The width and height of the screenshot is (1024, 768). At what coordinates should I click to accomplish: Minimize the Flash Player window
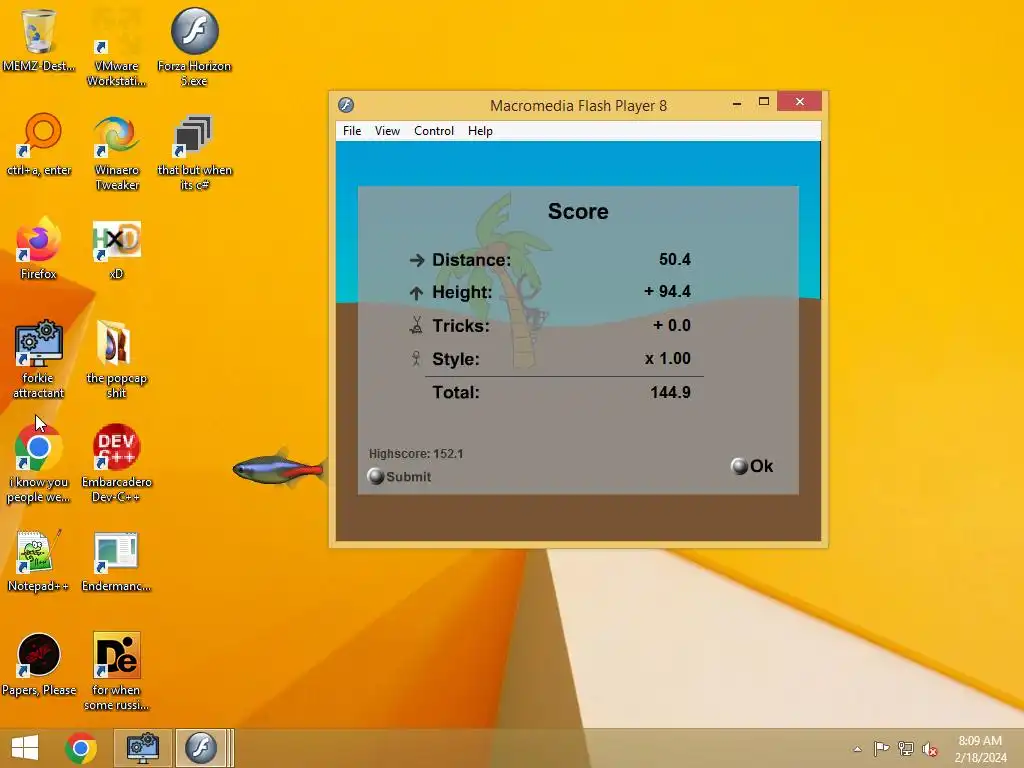coord(737,103)
